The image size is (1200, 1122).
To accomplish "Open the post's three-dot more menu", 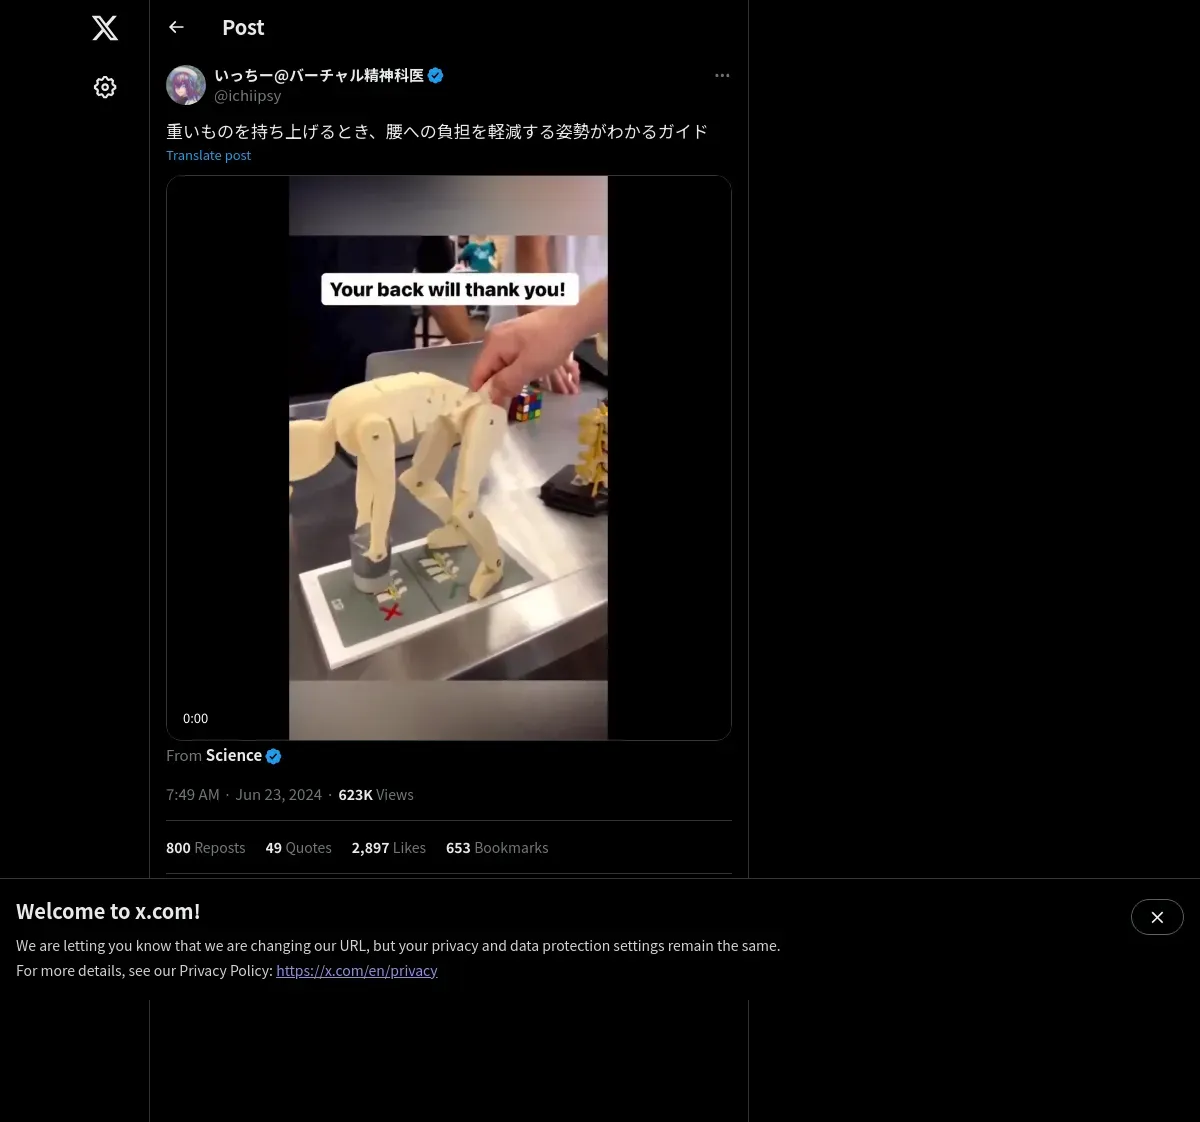I will coord(722,75).
